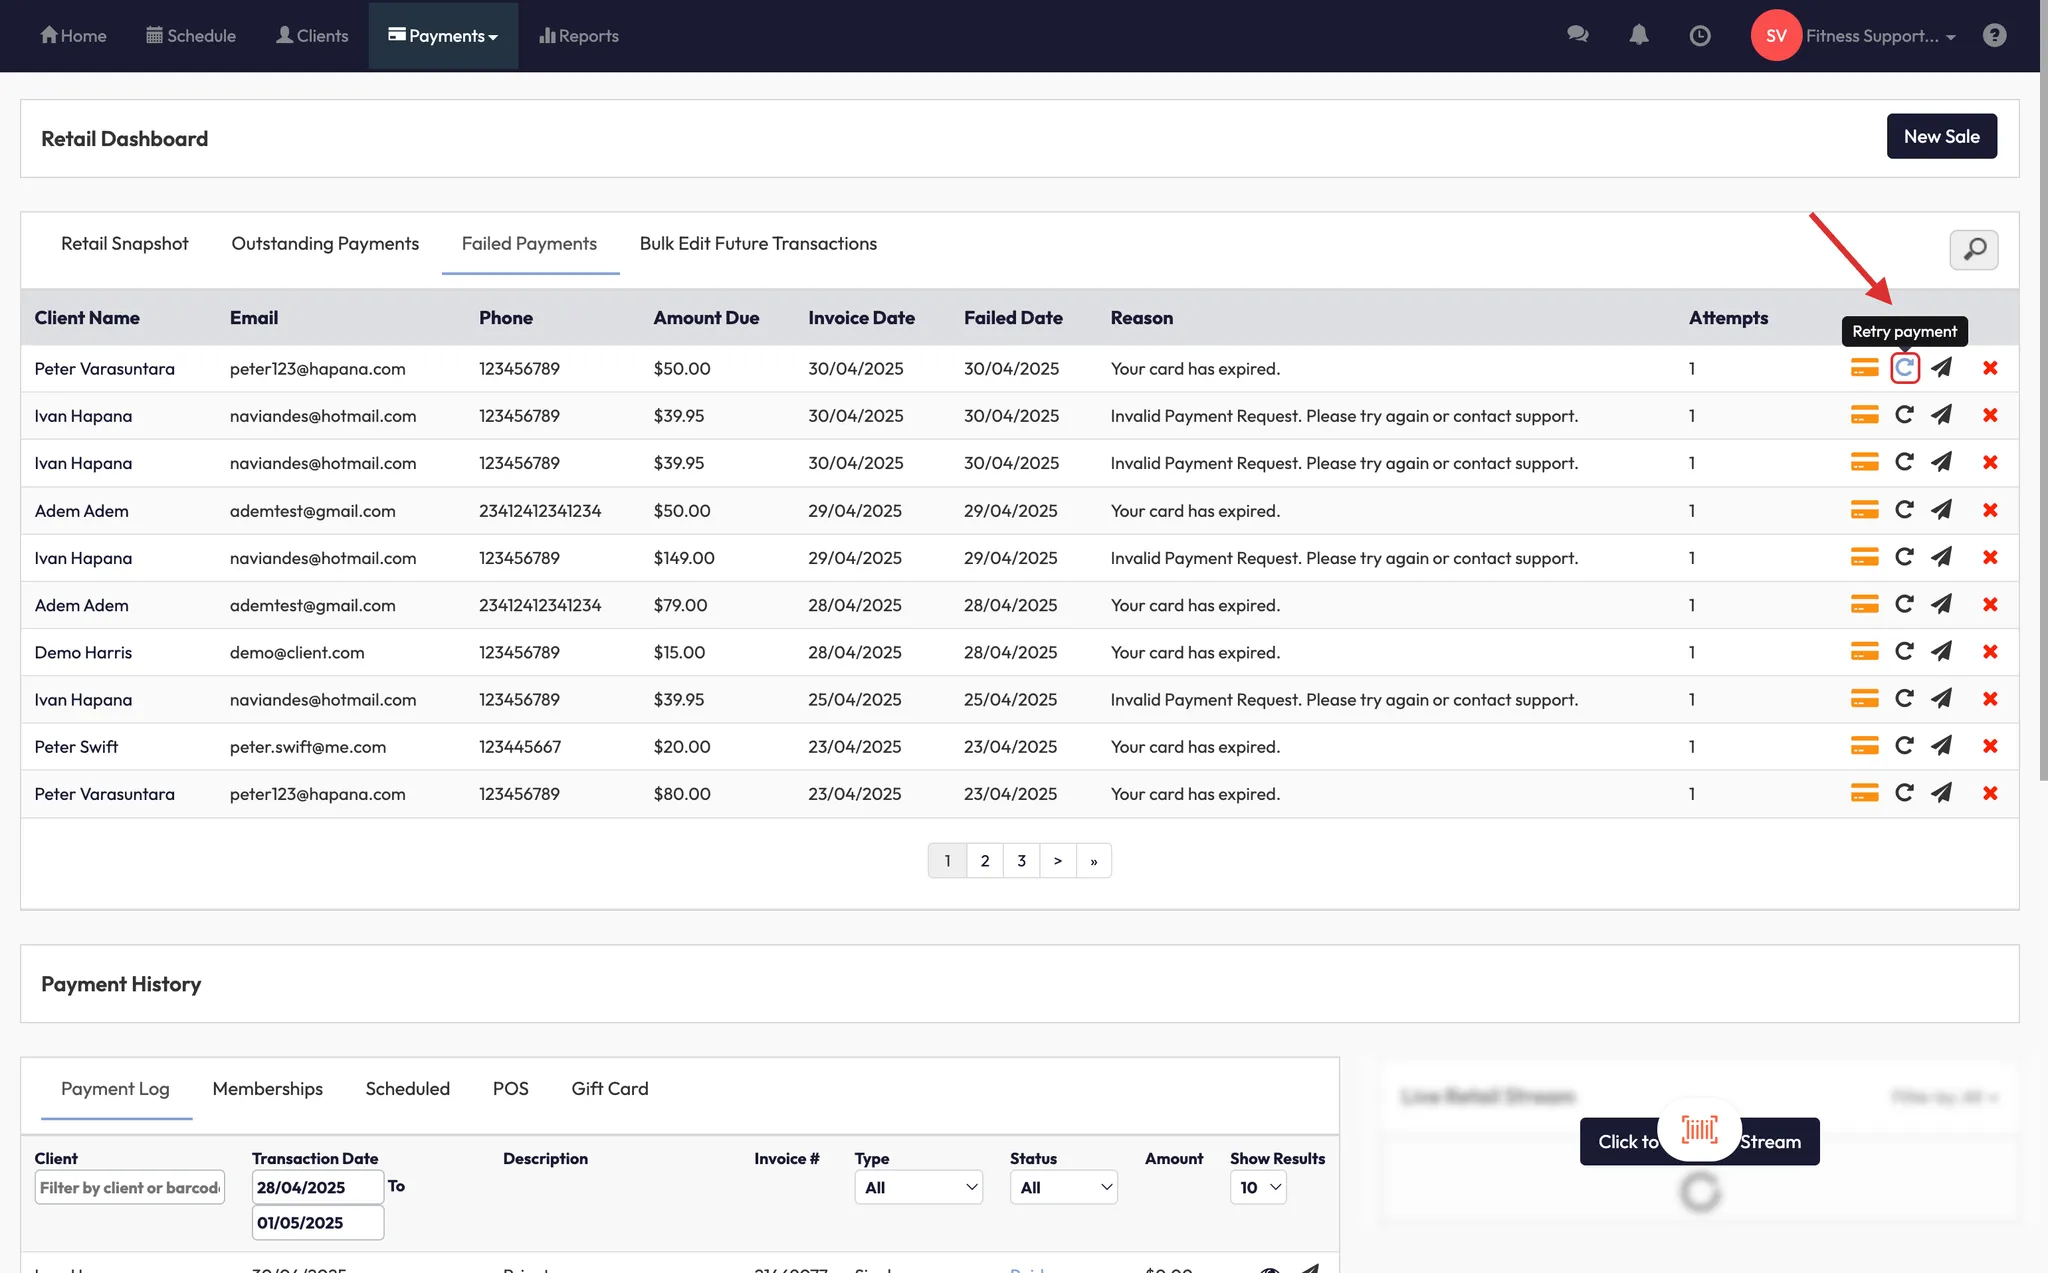The width and height of the screenshot is (2048, 1273).
Task: Expand the Payments menu dropdown
Action: coord(443,36)
